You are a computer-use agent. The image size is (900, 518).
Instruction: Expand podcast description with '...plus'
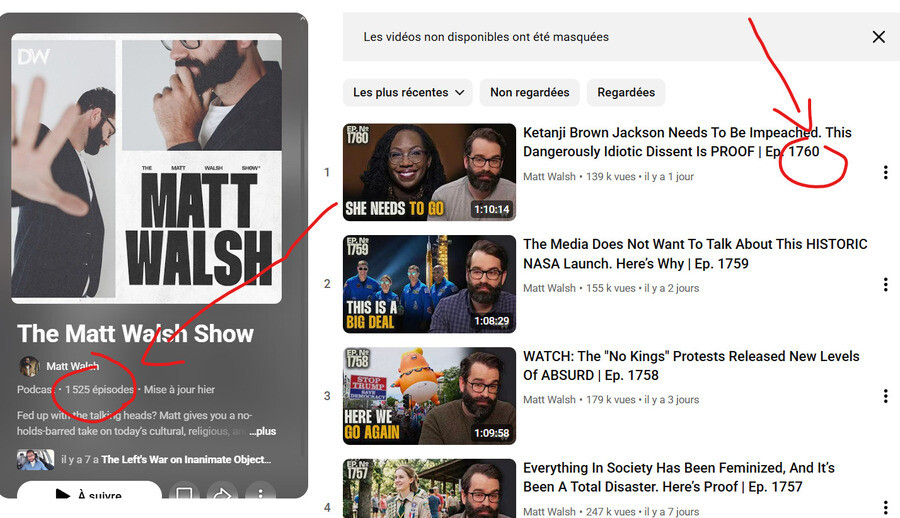263,431
